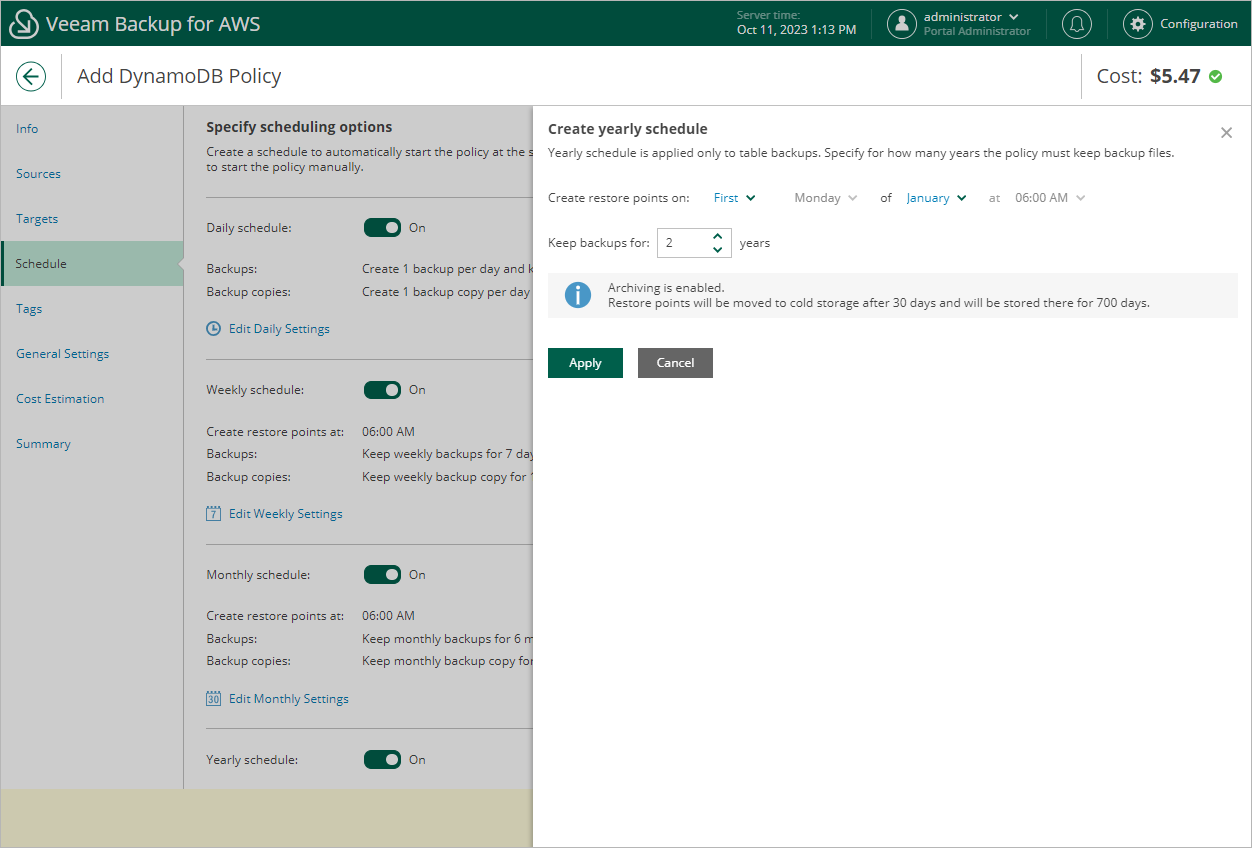
Task: Click the Veeam logo icon
Action: click(x=24, y=24)
